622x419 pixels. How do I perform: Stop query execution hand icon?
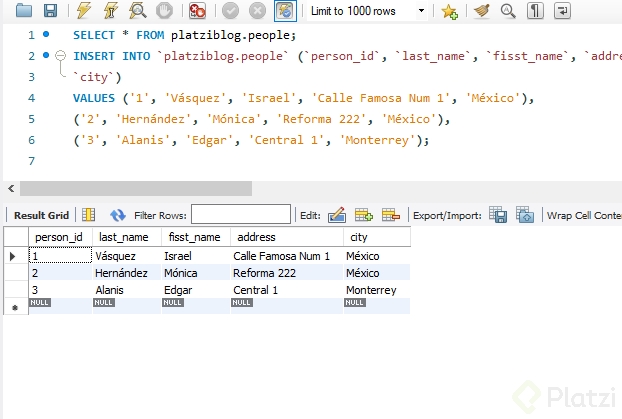[x=164, y=10]
